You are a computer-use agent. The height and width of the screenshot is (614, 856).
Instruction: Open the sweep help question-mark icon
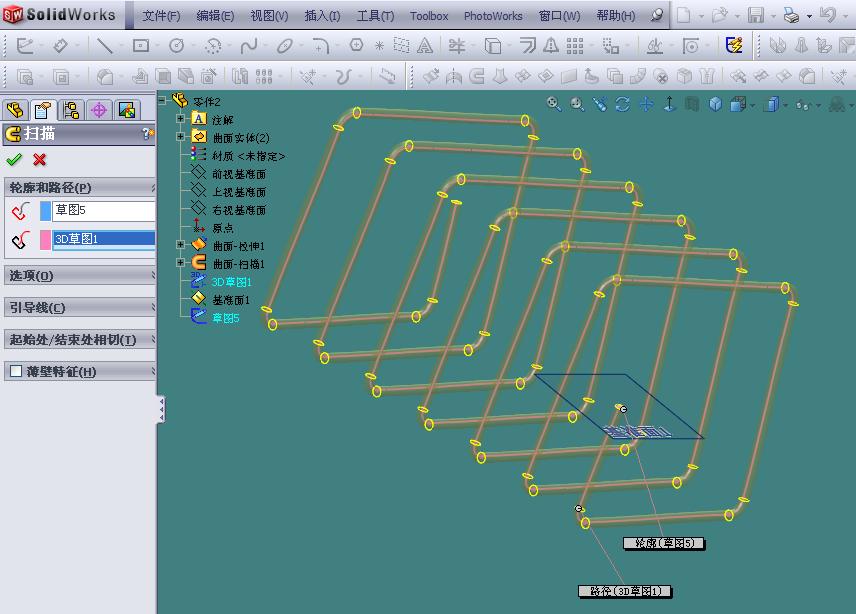(x=147, y=133)
